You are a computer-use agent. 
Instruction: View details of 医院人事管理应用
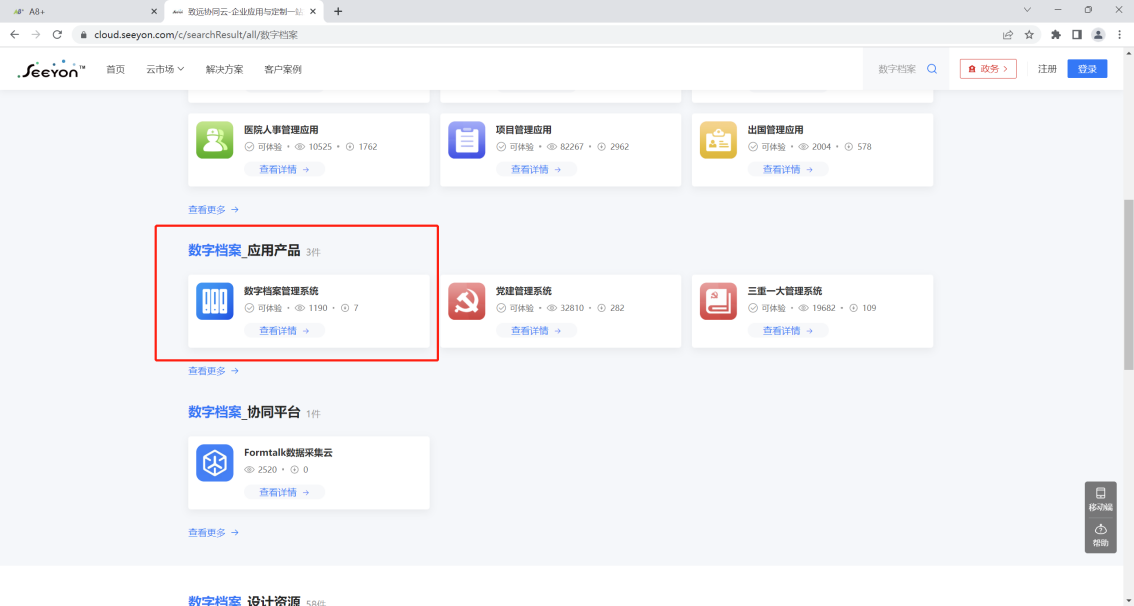click(284, 169)
